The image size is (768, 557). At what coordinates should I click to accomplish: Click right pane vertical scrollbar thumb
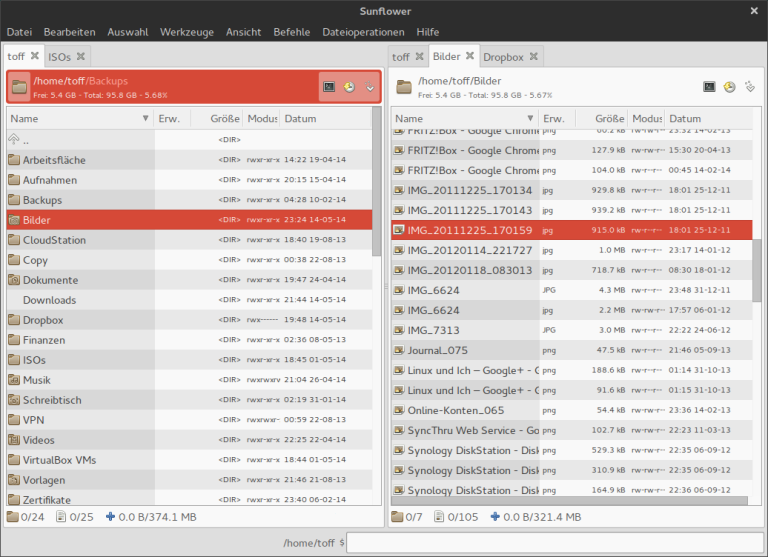click(757, 269)
